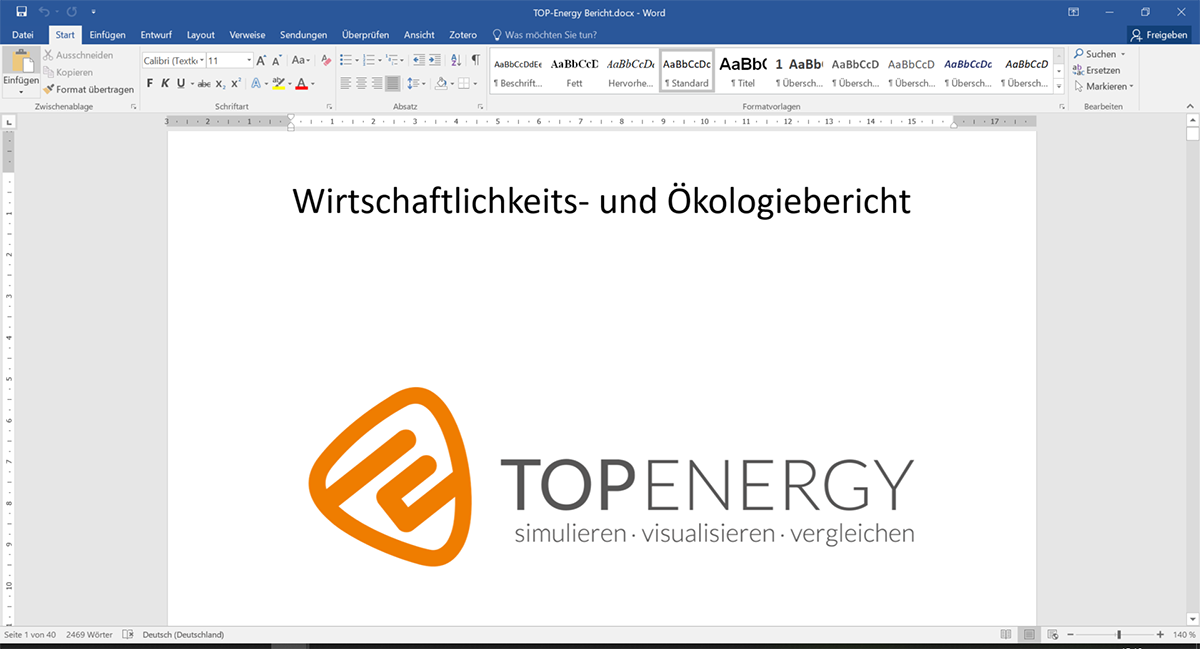Apply yellow text highlight color
Viewport: 1200px width, 649px height.
tap(279, 84)
